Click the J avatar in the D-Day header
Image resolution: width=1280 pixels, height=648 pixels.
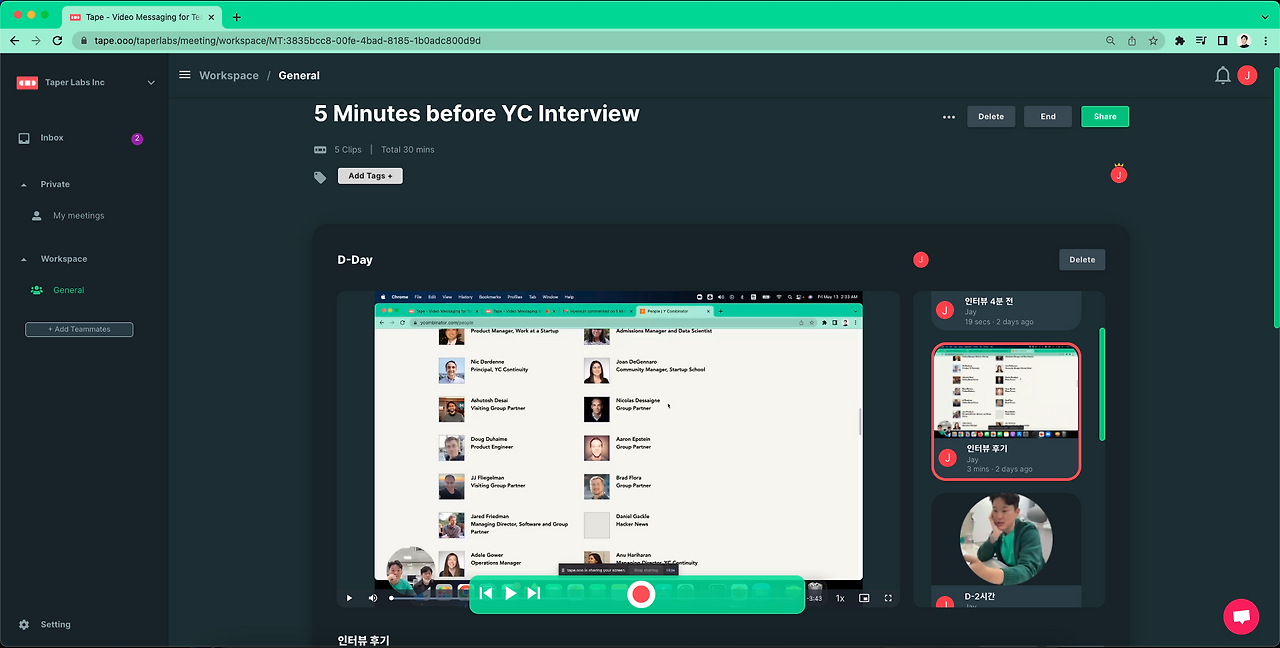coord(921,260)
